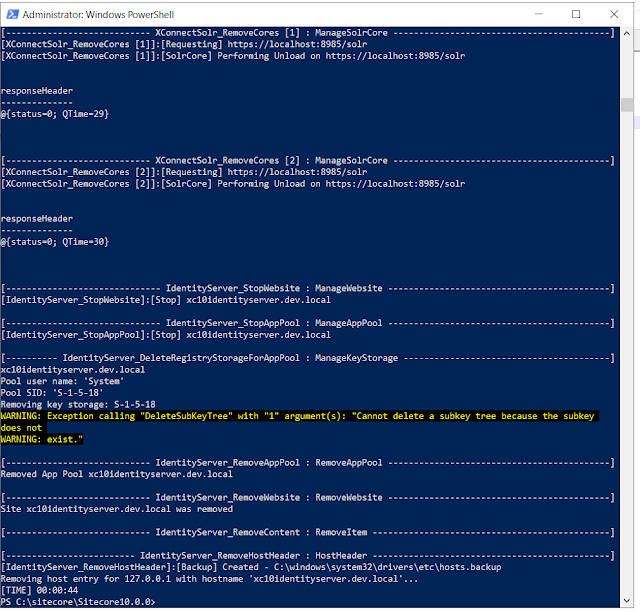Minimize the PowerShell window
The height and width of the screenshot is (612, 640).
(539, 14)
